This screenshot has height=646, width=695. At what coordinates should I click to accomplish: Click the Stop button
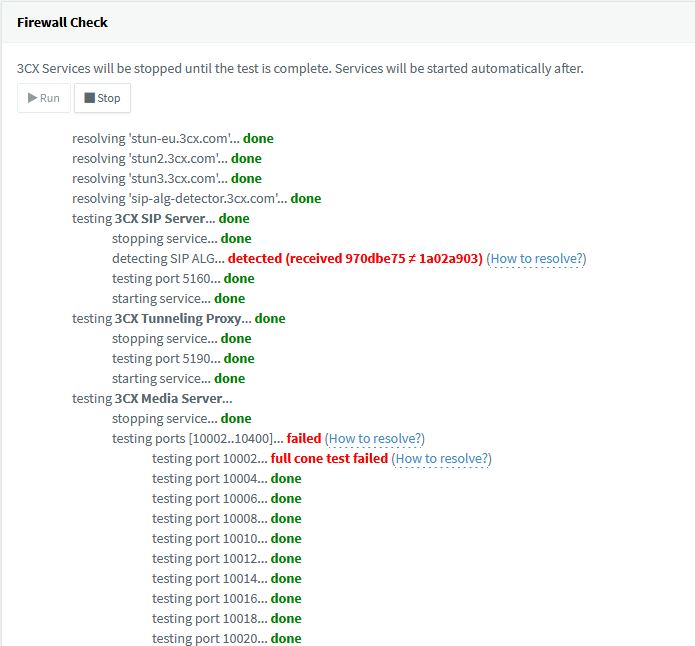[x=102, y=98]
